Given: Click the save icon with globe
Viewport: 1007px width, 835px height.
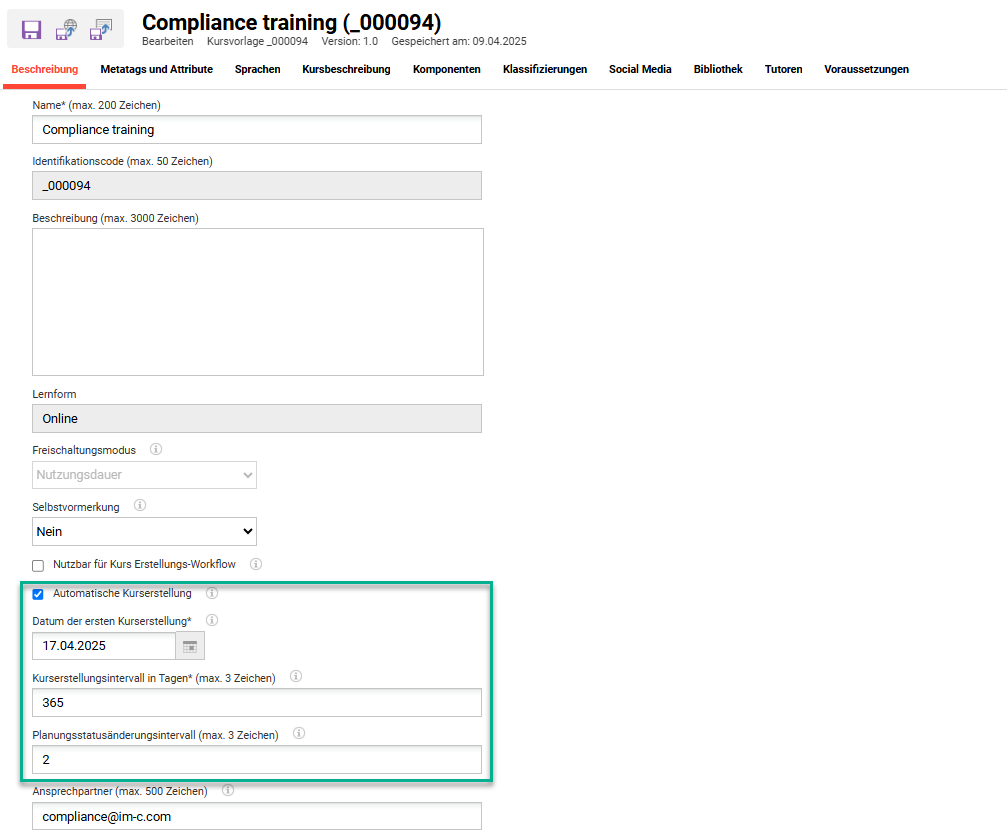Looking at the screenshot, I should coord(66,29).
